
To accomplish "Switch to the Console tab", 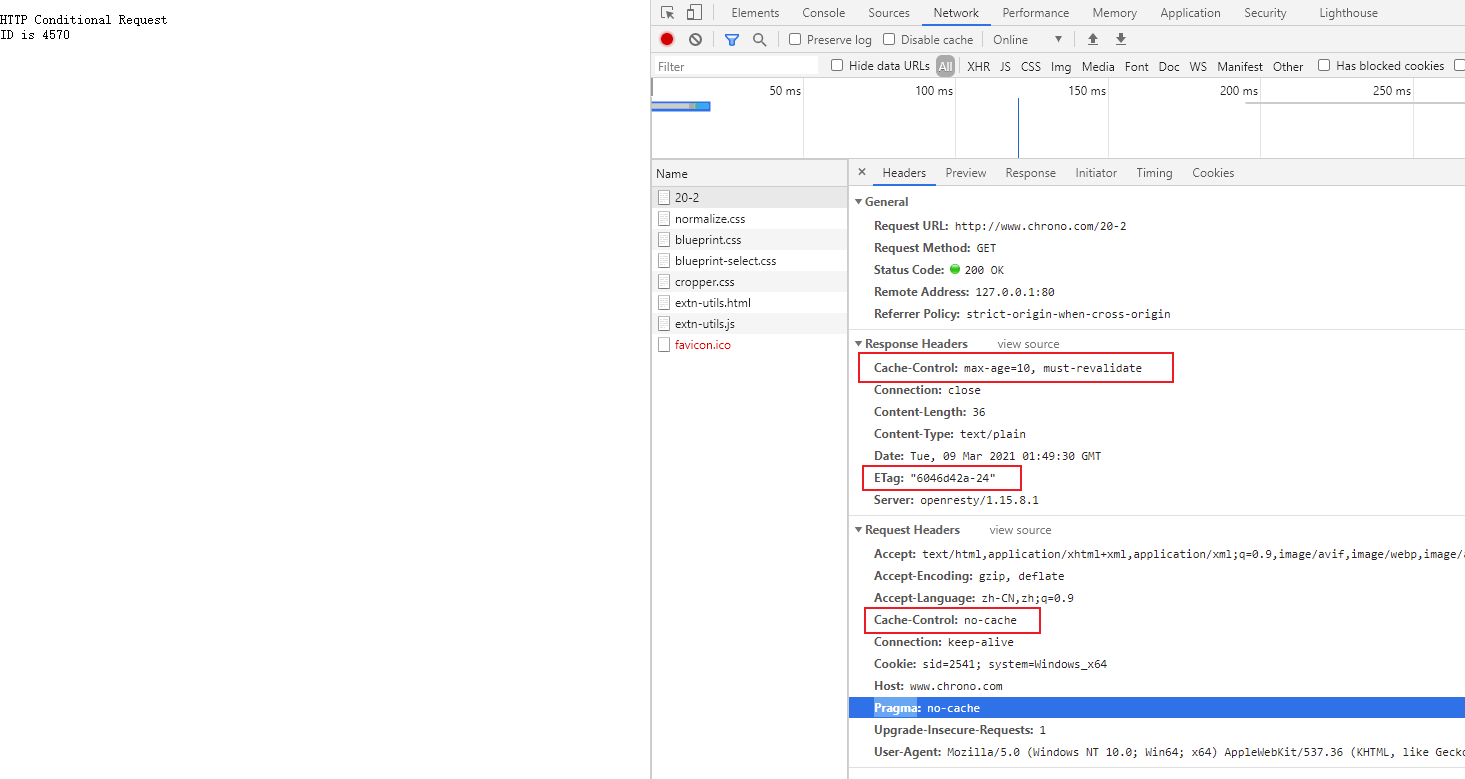I will 823,13.
